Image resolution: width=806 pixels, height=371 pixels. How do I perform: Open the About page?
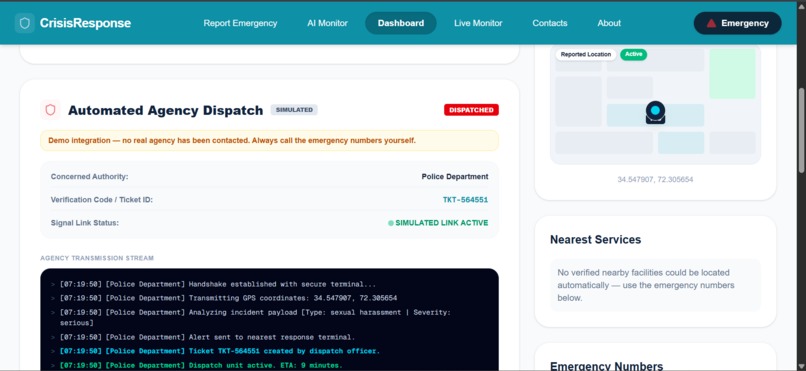coord(609,23)
